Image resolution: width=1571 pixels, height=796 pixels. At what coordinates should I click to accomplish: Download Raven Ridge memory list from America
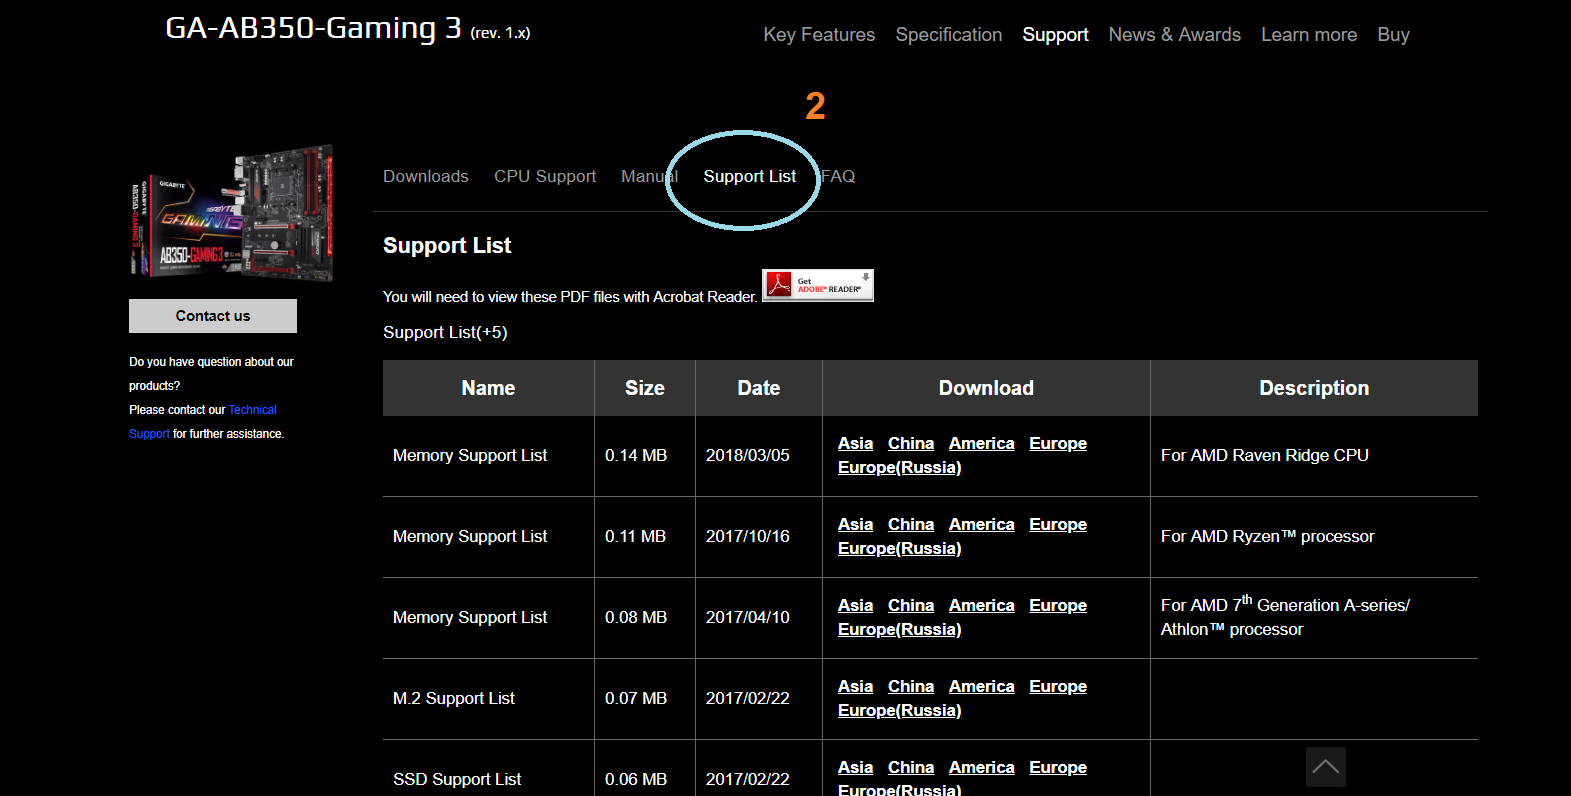pos(982,443)
